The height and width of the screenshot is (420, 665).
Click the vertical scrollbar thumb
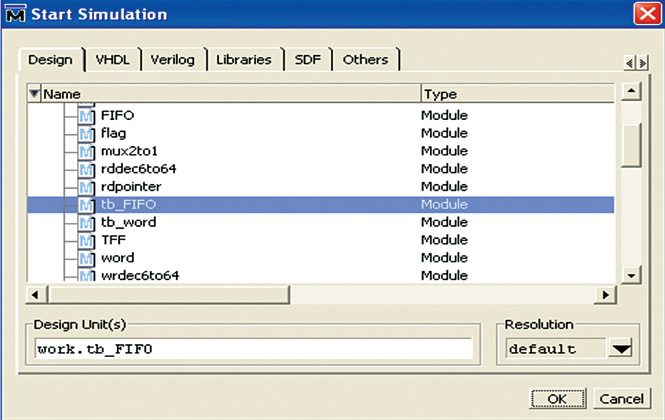click(x=630, y=145)
